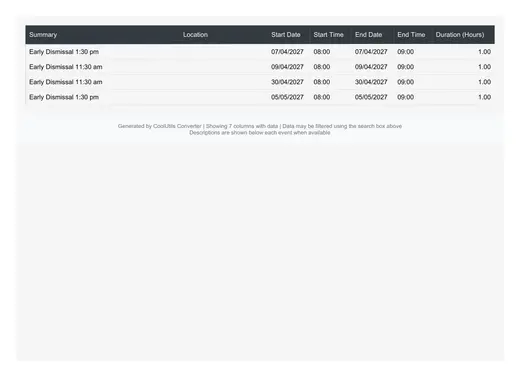Select Early Dismissal 11:30 am on 30/04/2027
This screenshot has width=520, height=368.
pos(66,82)
